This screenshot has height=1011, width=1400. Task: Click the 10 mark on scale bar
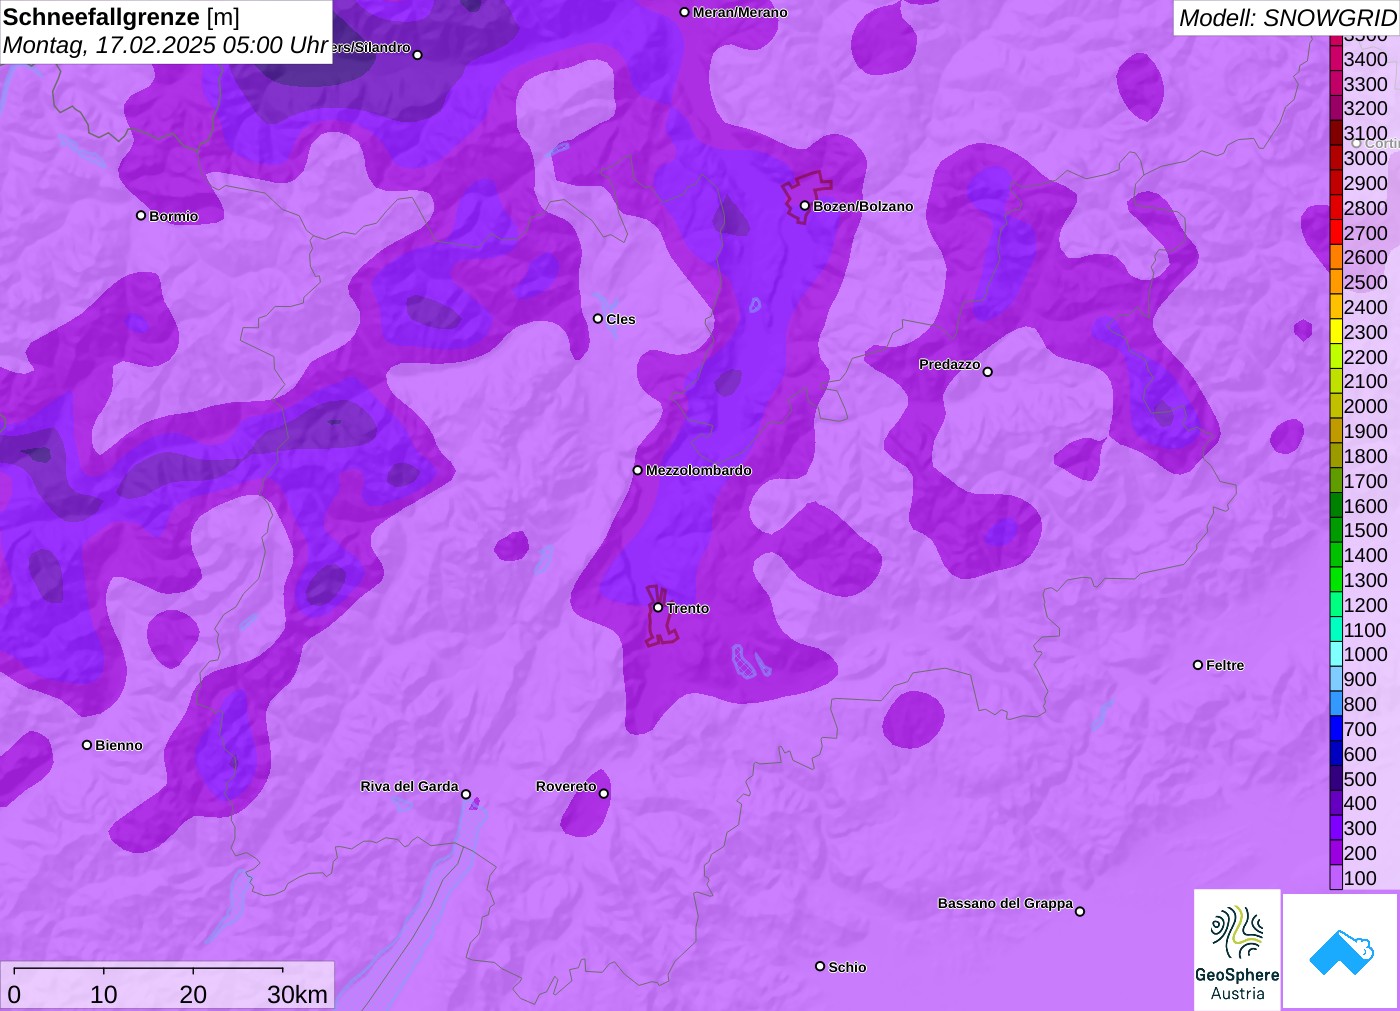(x=104, y=994)
